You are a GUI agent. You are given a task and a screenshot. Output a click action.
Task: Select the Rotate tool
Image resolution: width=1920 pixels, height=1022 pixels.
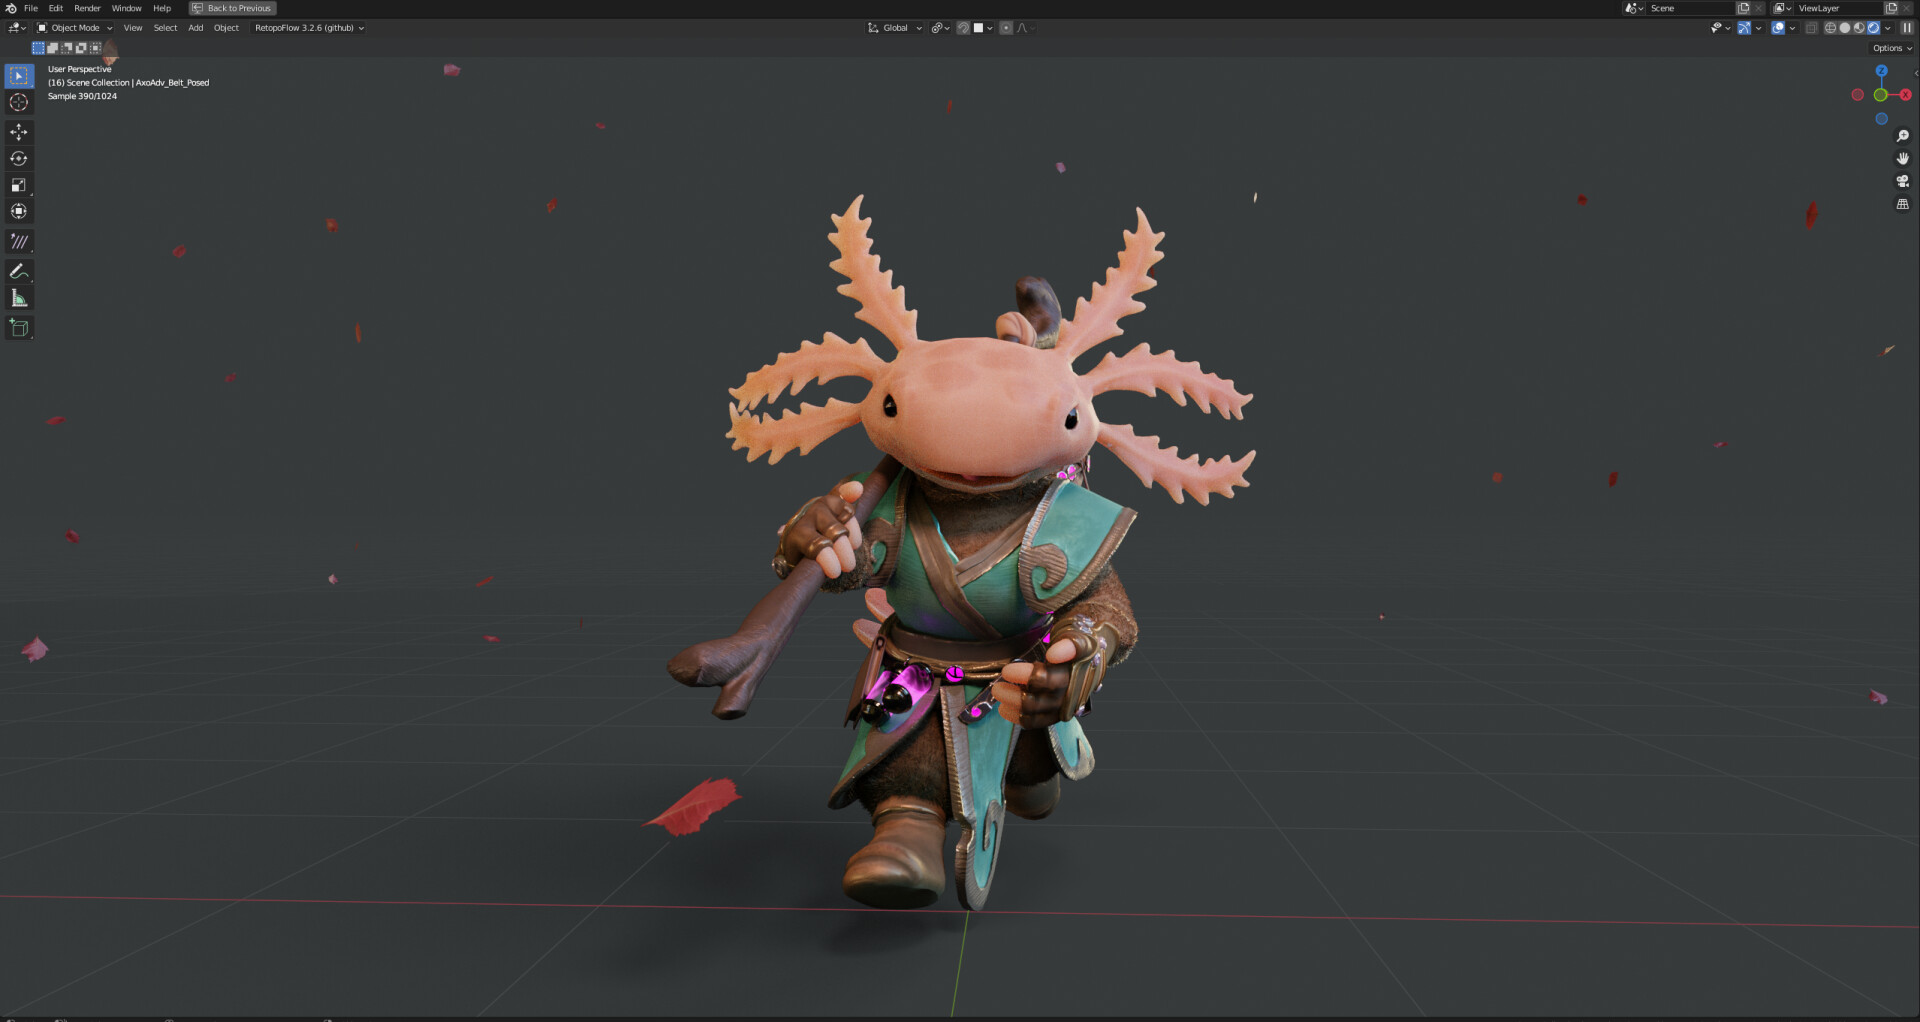click(18, 158)
